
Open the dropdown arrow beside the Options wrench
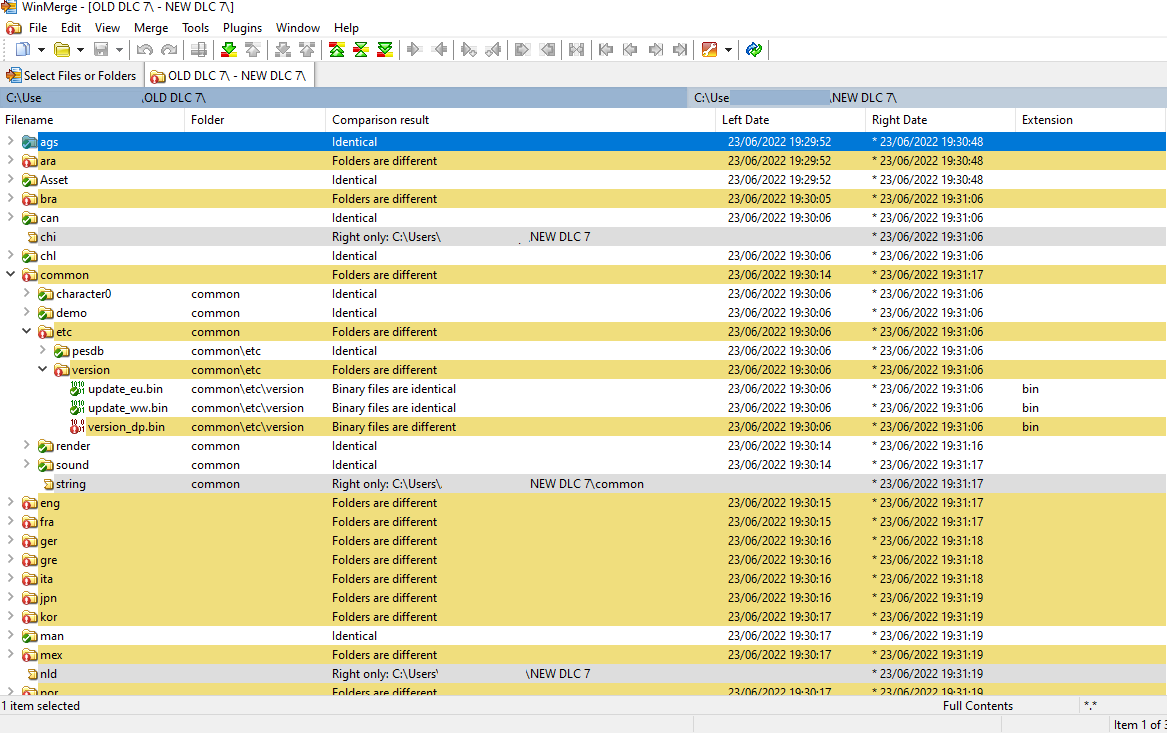728,50
